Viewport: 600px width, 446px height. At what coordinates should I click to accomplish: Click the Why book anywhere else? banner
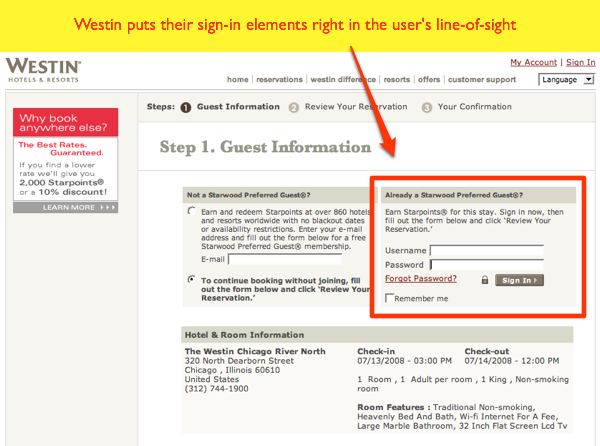pos(65,122)
